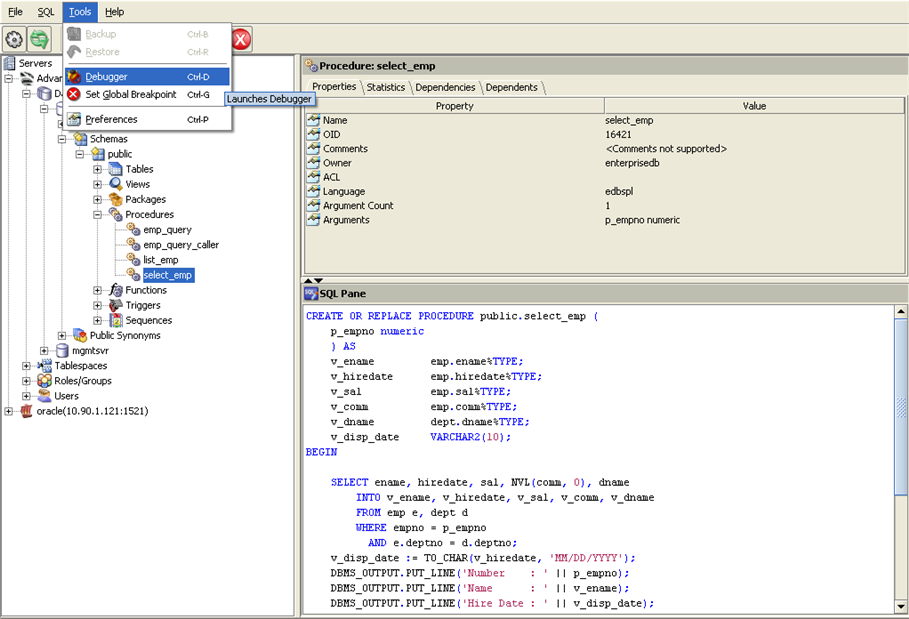Expand the Tablespaces tree node
Viewport: 909px width, 619px height.
[26, 366]
